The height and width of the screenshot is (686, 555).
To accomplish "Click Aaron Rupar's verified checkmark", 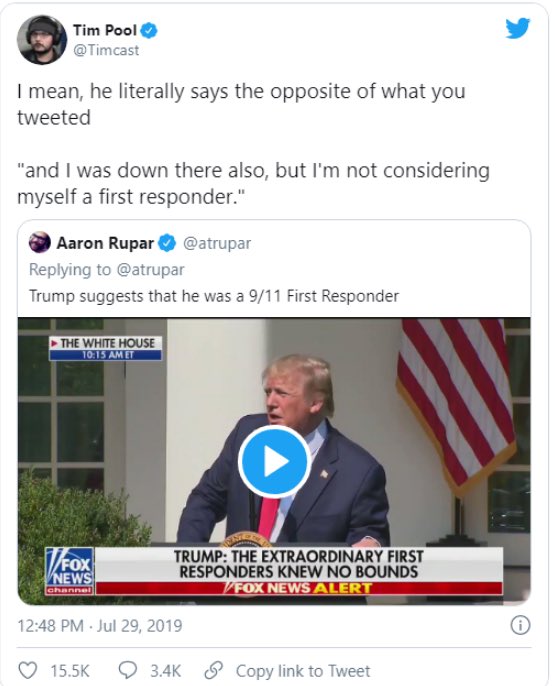I will click(x=167, y=243).
